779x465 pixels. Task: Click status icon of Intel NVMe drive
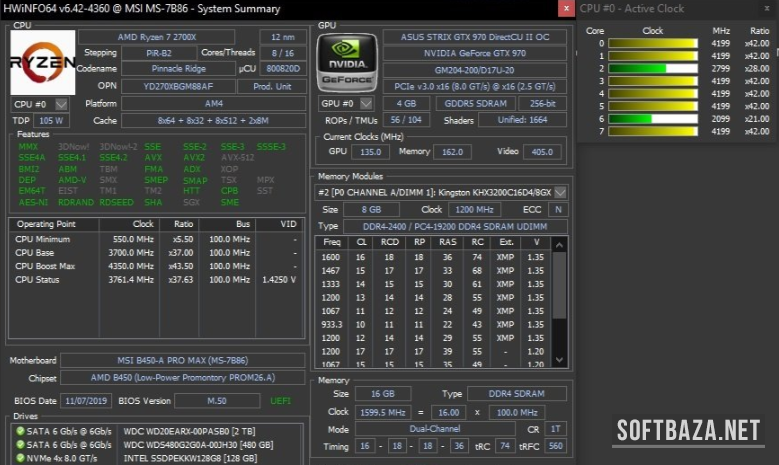point(20,458)
